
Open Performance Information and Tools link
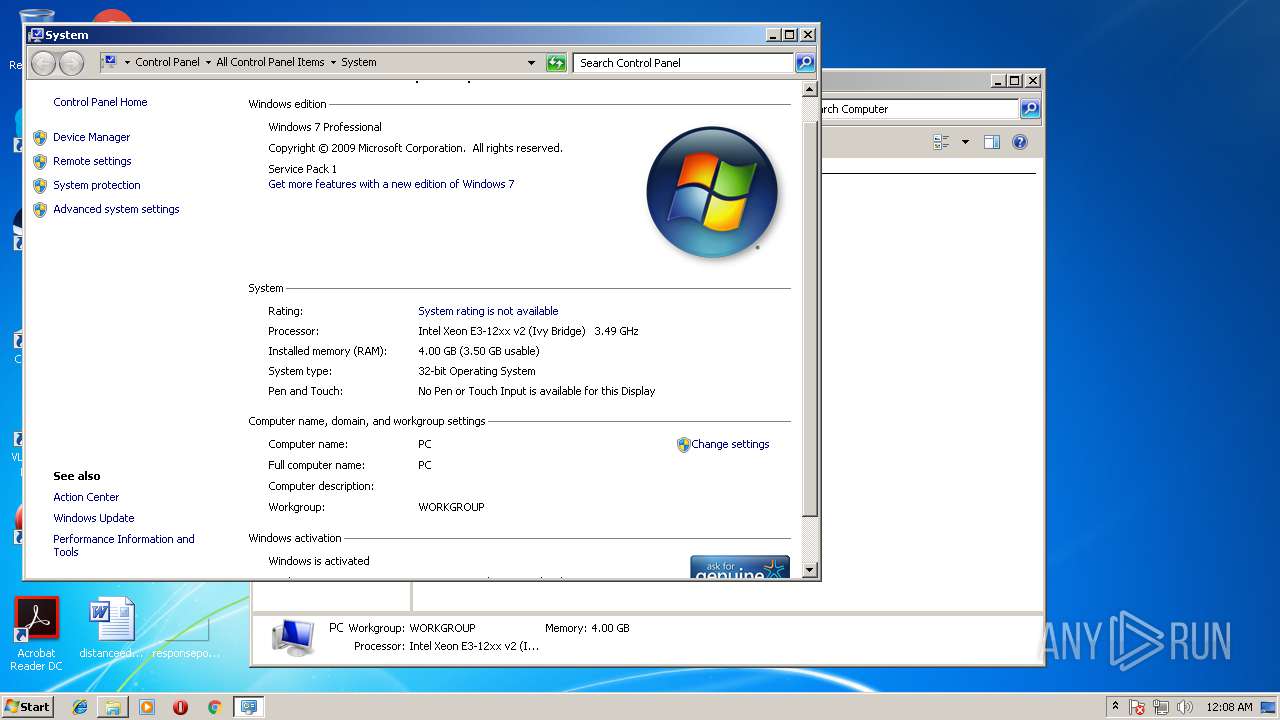pyautogui.click(x=124, y=545)
